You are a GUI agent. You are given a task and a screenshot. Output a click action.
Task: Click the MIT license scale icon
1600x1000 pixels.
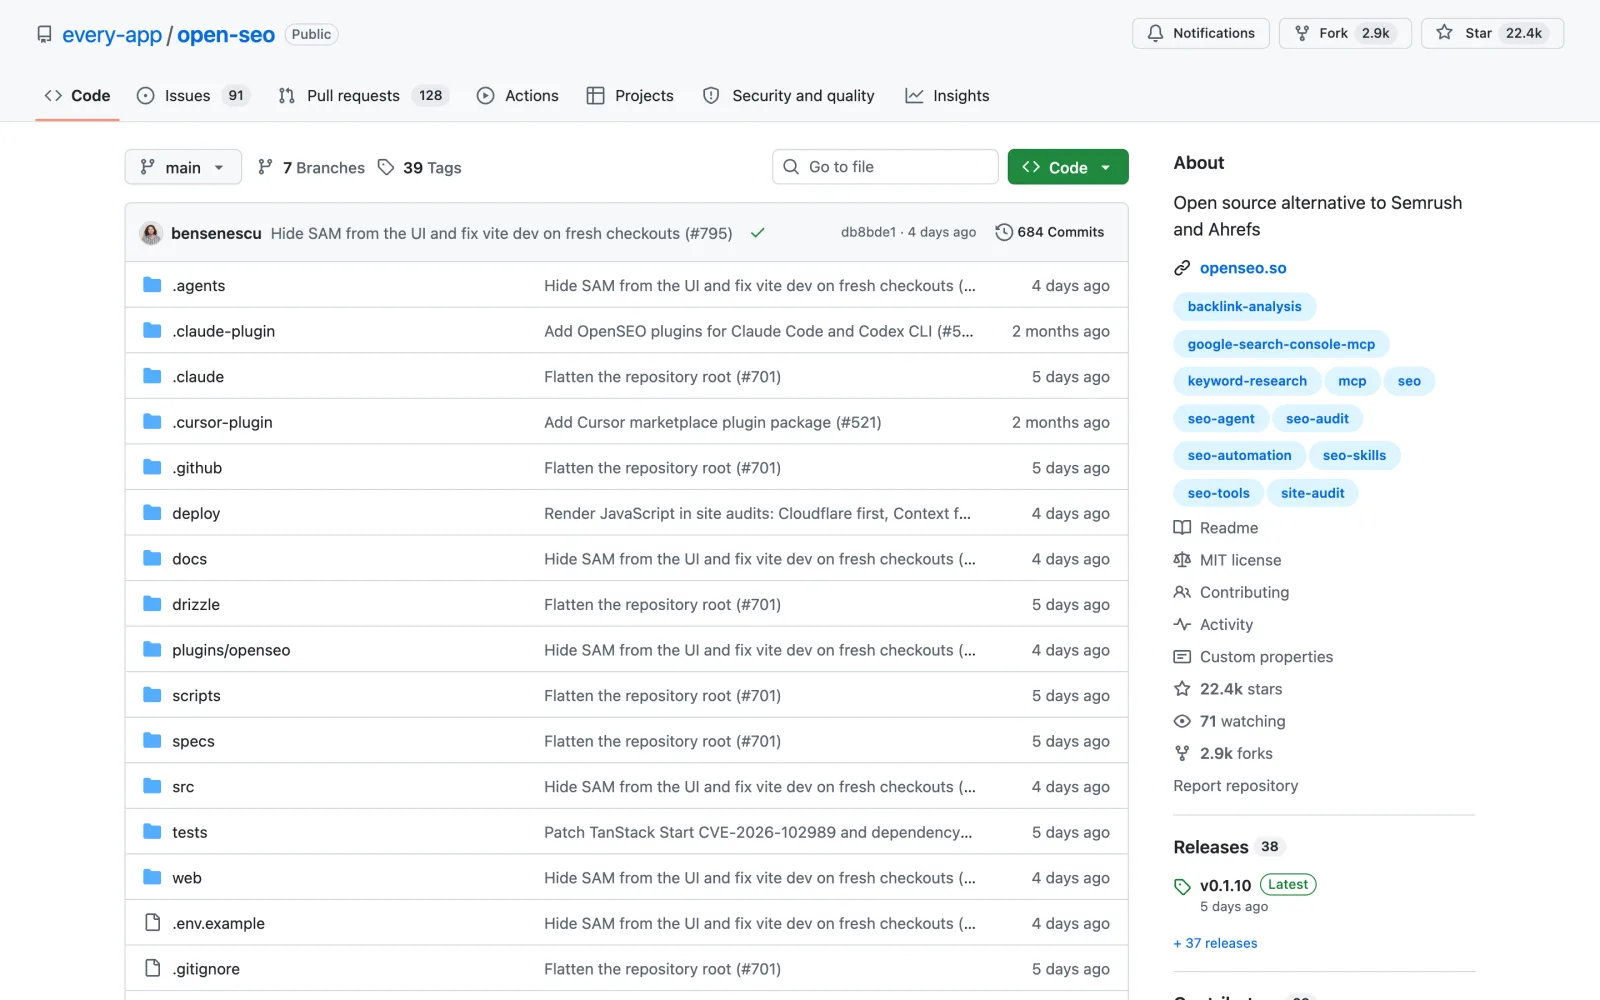tap(1182, 560)
